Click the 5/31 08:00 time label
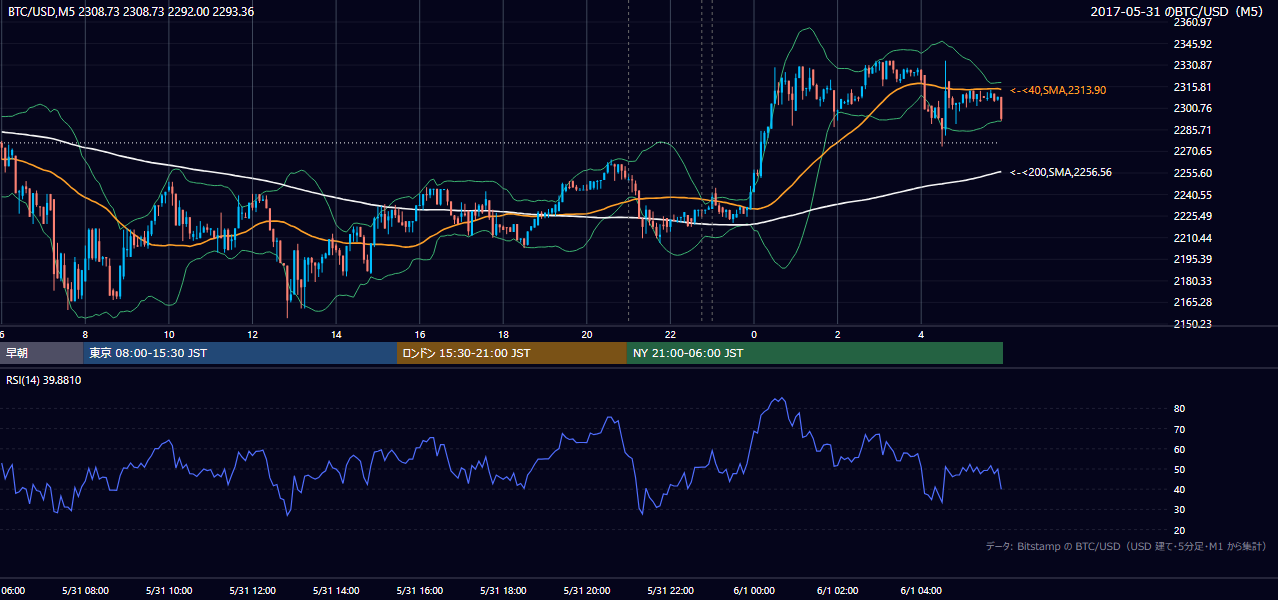This screenshot has width=1278, height=600. coord(85,590)
